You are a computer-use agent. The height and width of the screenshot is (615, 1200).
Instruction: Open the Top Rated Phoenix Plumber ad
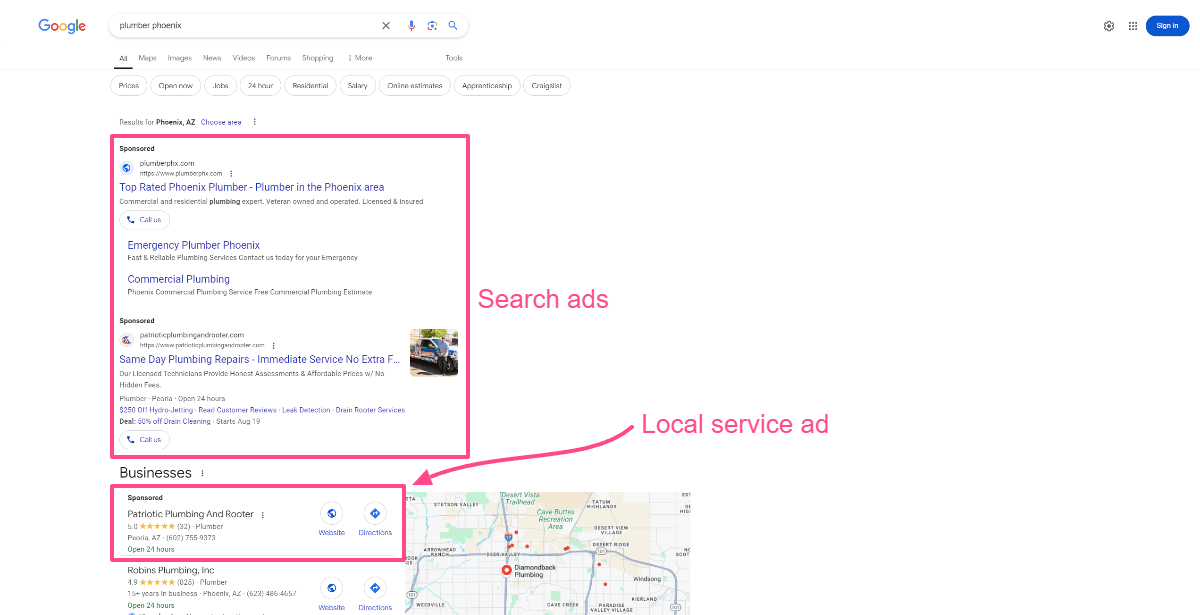pyautogui.click(x=252, y=187)
